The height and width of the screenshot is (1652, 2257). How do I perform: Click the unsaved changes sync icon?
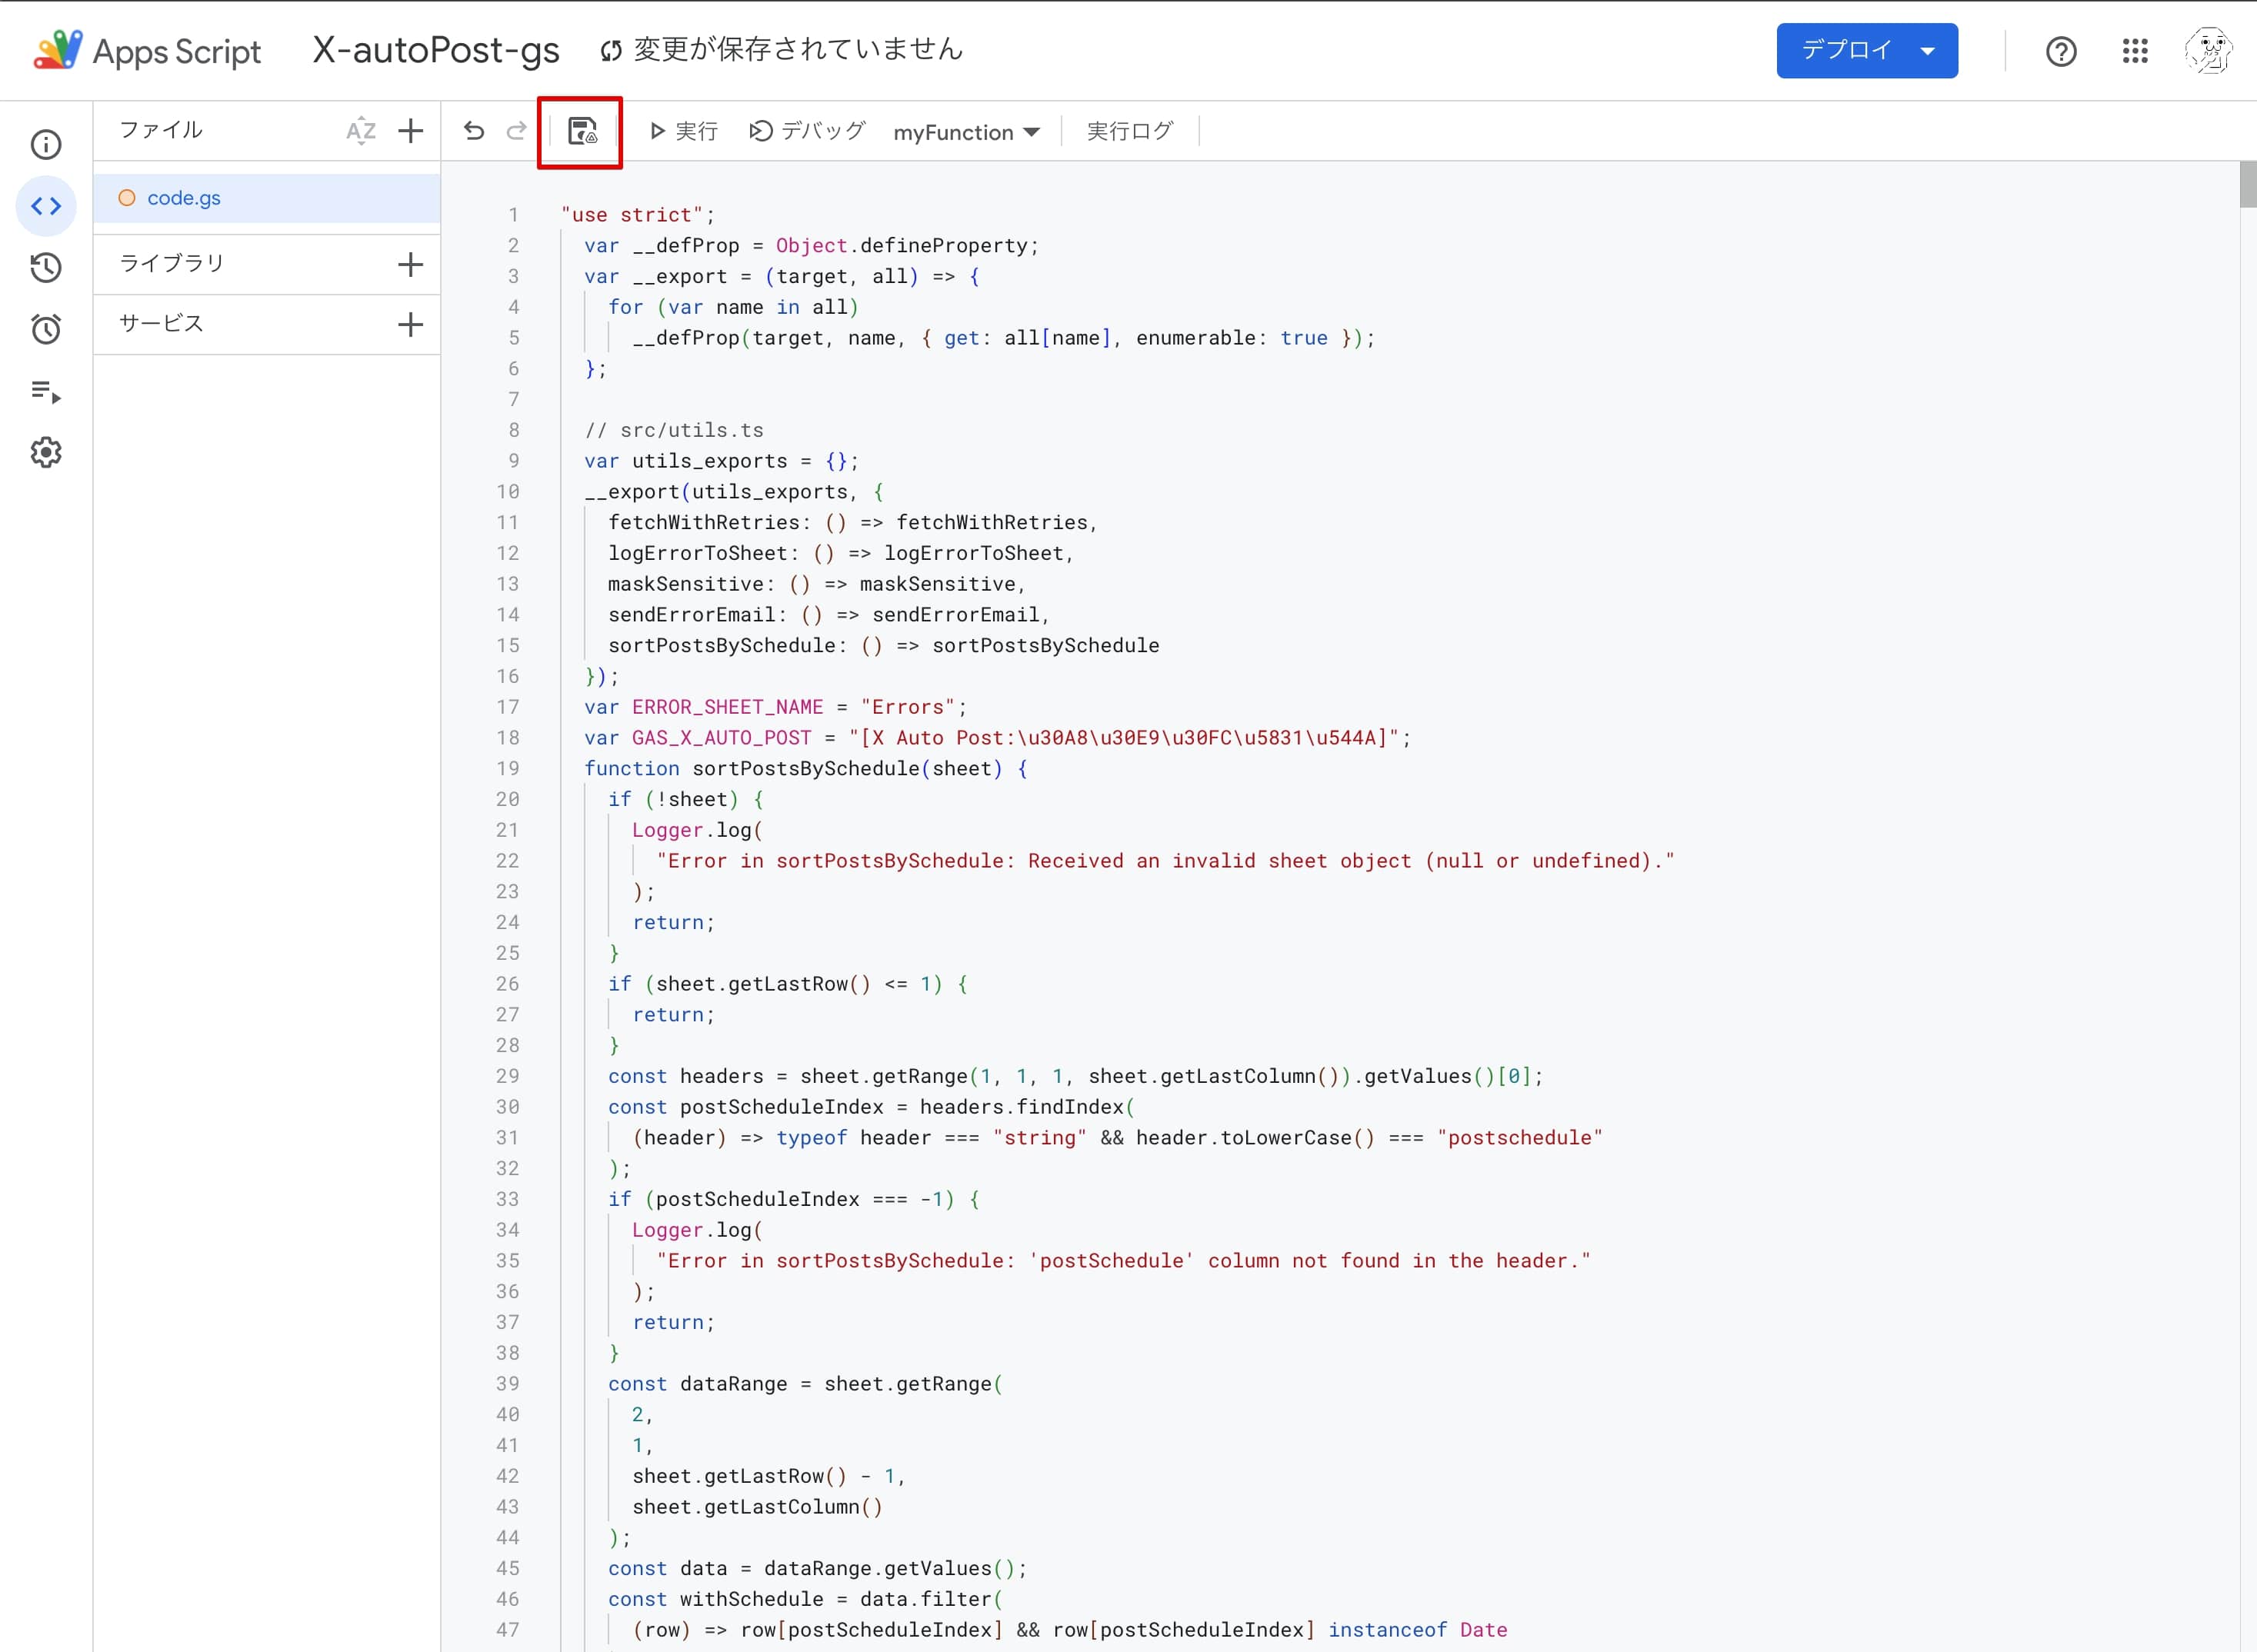tap(611, 50)
